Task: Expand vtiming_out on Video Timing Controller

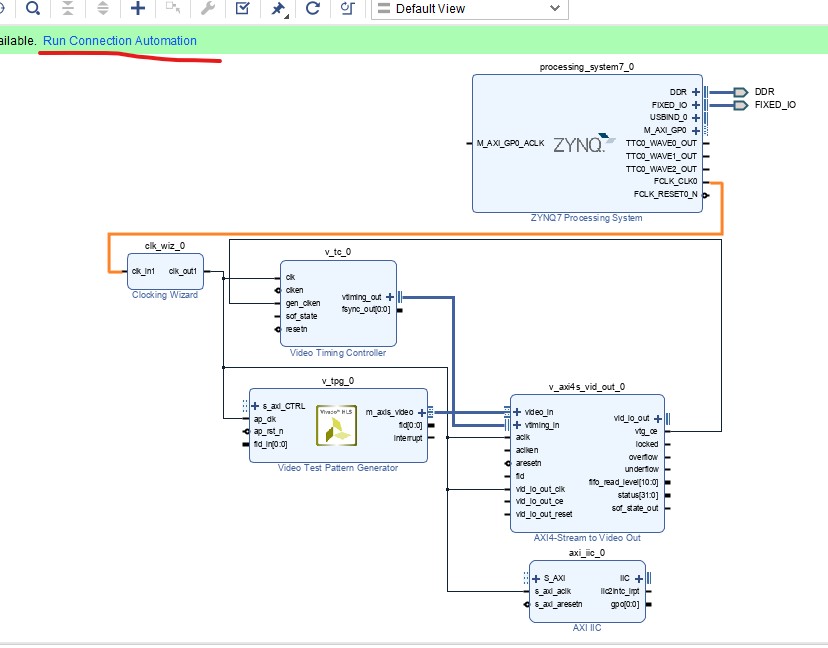Action: (390, 297)
